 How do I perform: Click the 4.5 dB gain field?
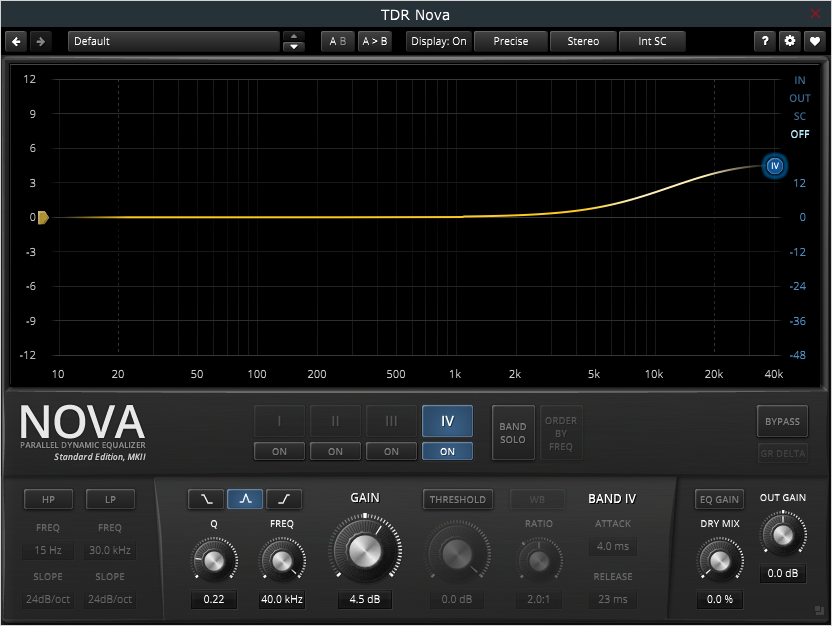pos(365,599)
